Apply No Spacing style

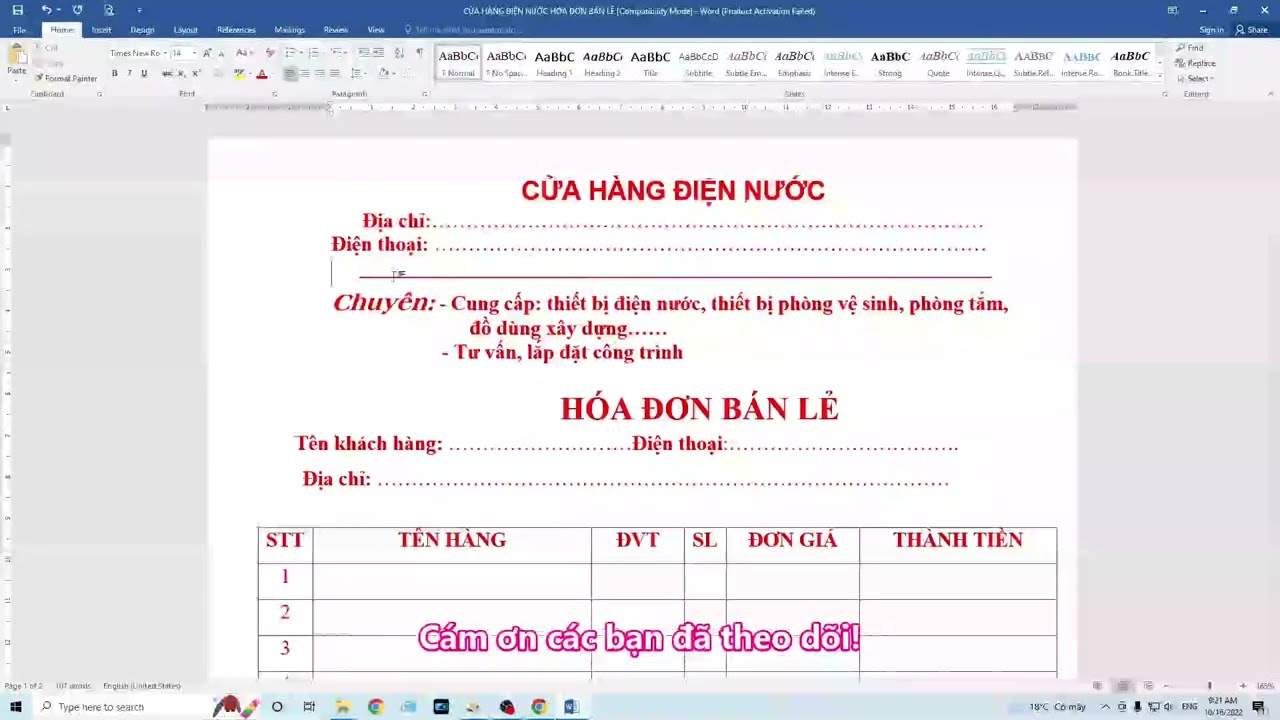click(x=506, y=62)
